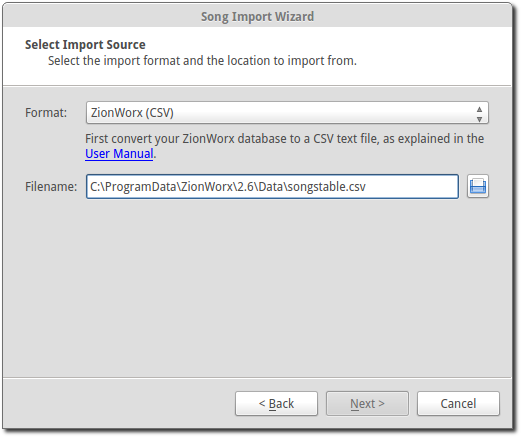
Task: Open the file browse icon beside Filename
Action: [478, 186]
